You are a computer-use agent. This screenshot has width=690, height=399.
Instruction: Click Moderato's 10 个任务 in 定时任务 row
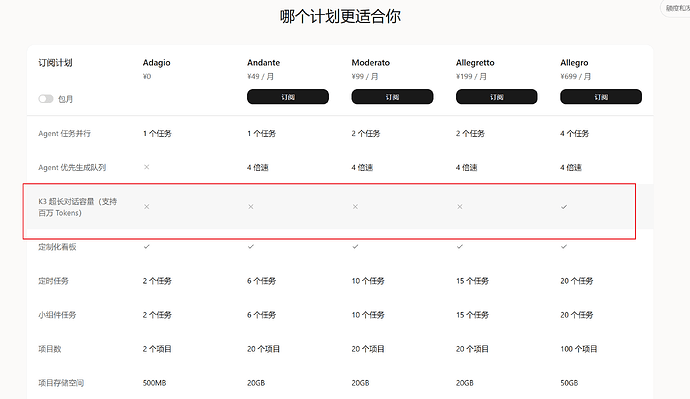point(368,281)
